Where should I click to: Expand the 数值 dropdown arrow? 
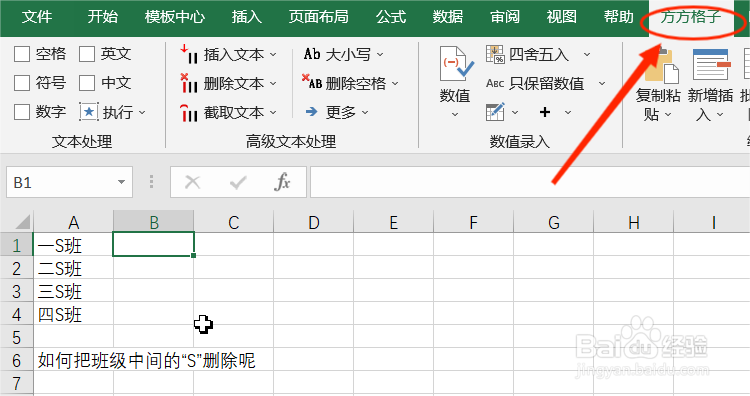[x=455, y=115]
